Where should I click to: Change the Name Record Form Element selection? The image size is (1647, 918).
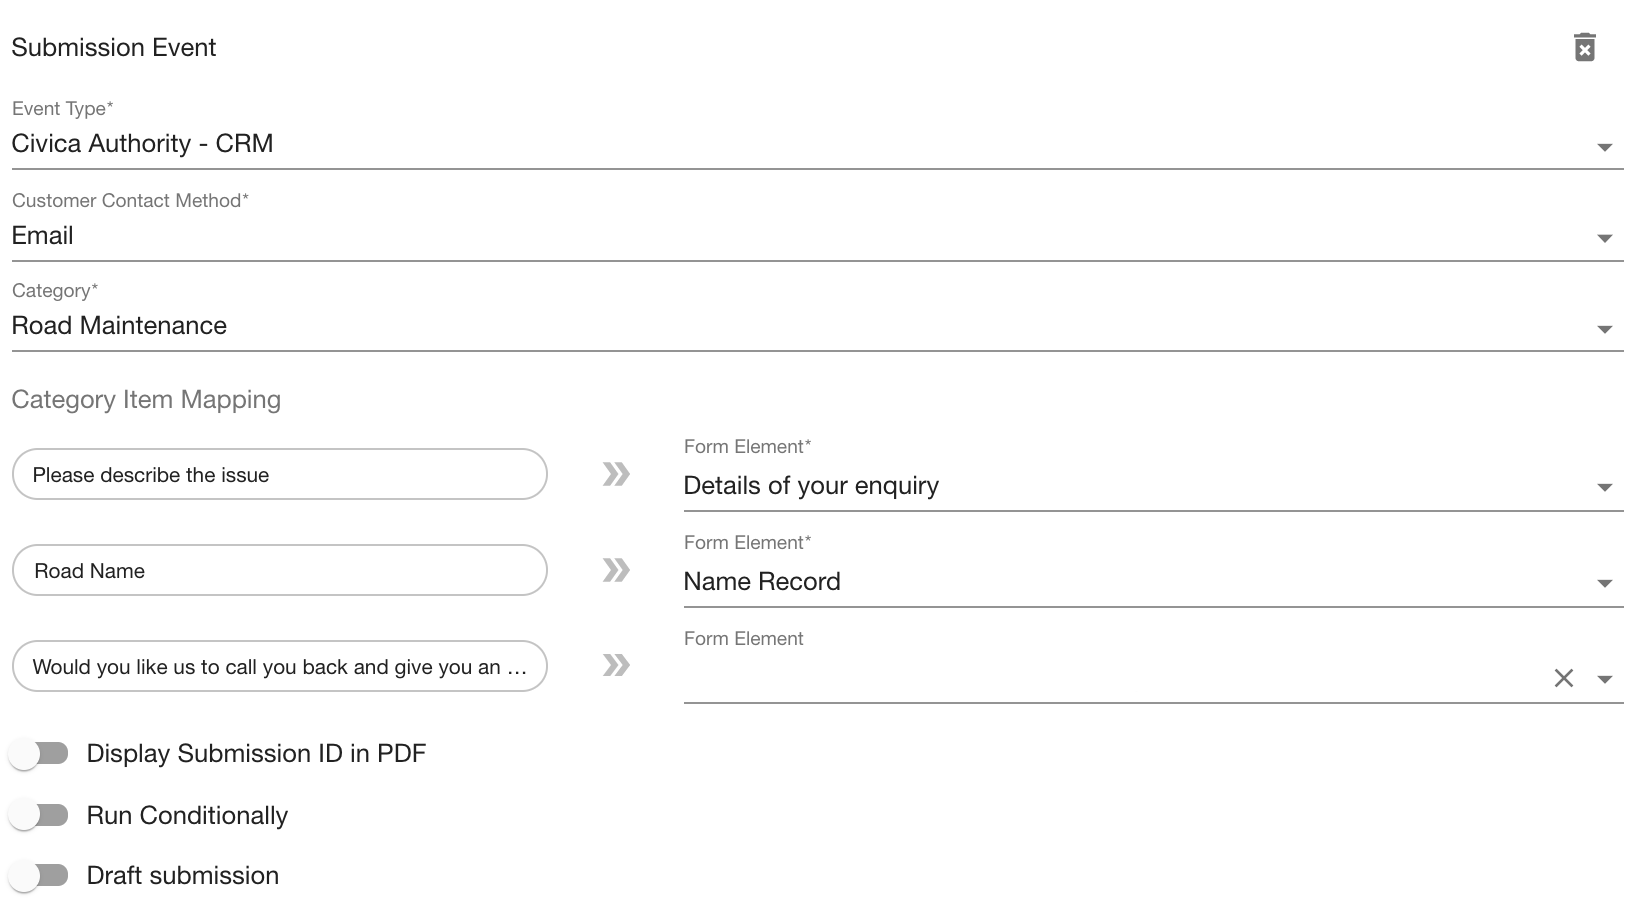1604,582
